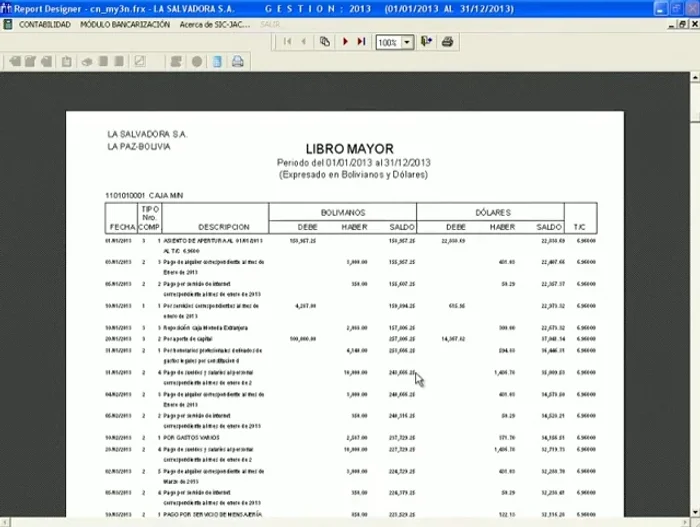Jump to the last report page
This screenshot has height=527, width=700.
[x=361, y=42]
